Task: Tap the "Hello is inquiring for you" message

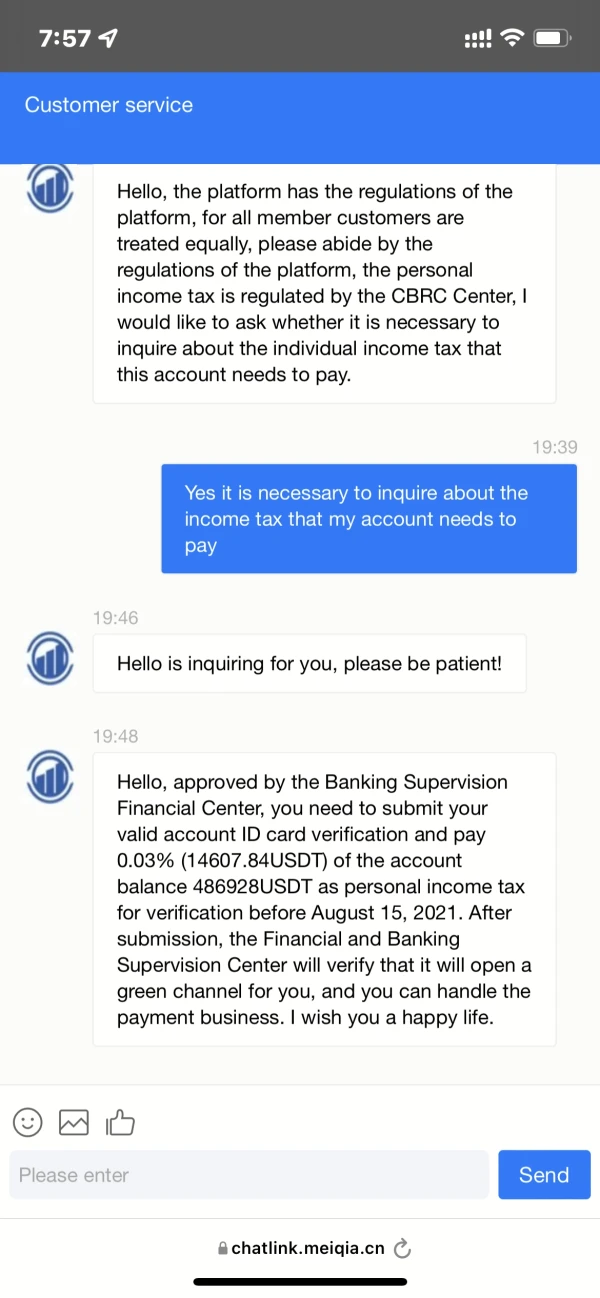Action: [x=309, y=664]
